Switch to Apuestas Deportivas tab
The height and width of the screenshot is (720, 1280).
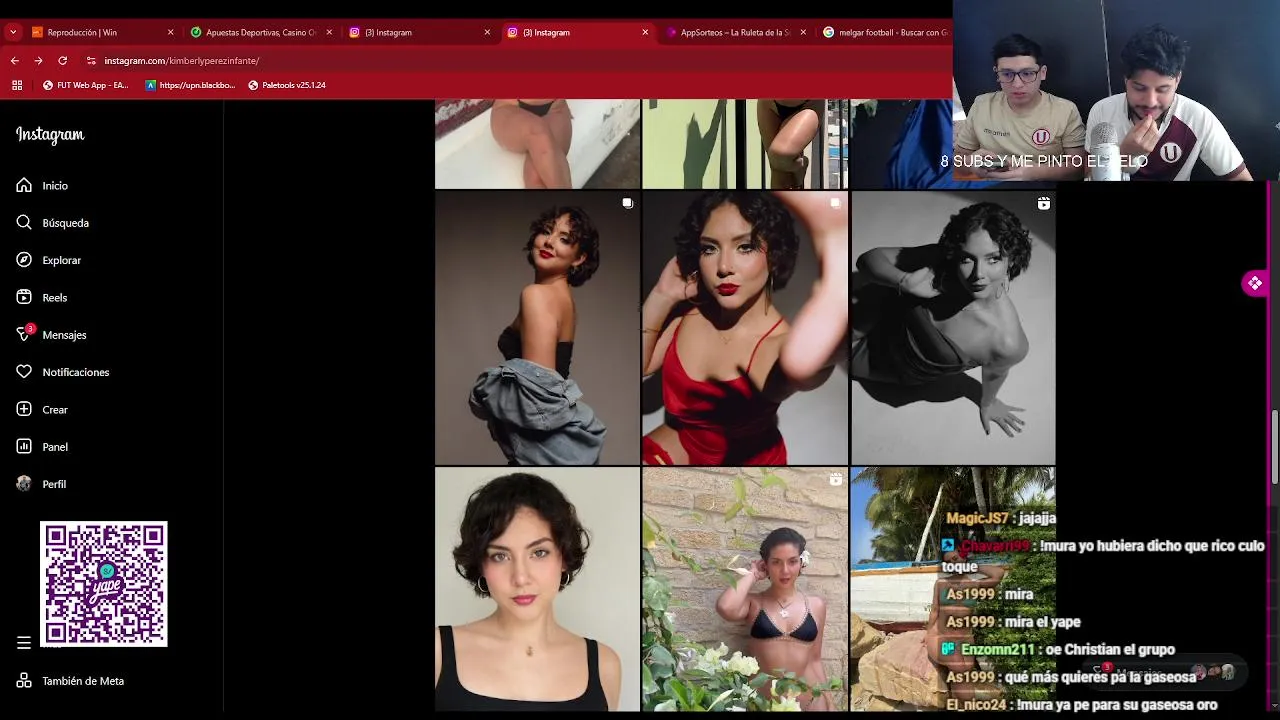pyautogui.click(x=260, y=32)
